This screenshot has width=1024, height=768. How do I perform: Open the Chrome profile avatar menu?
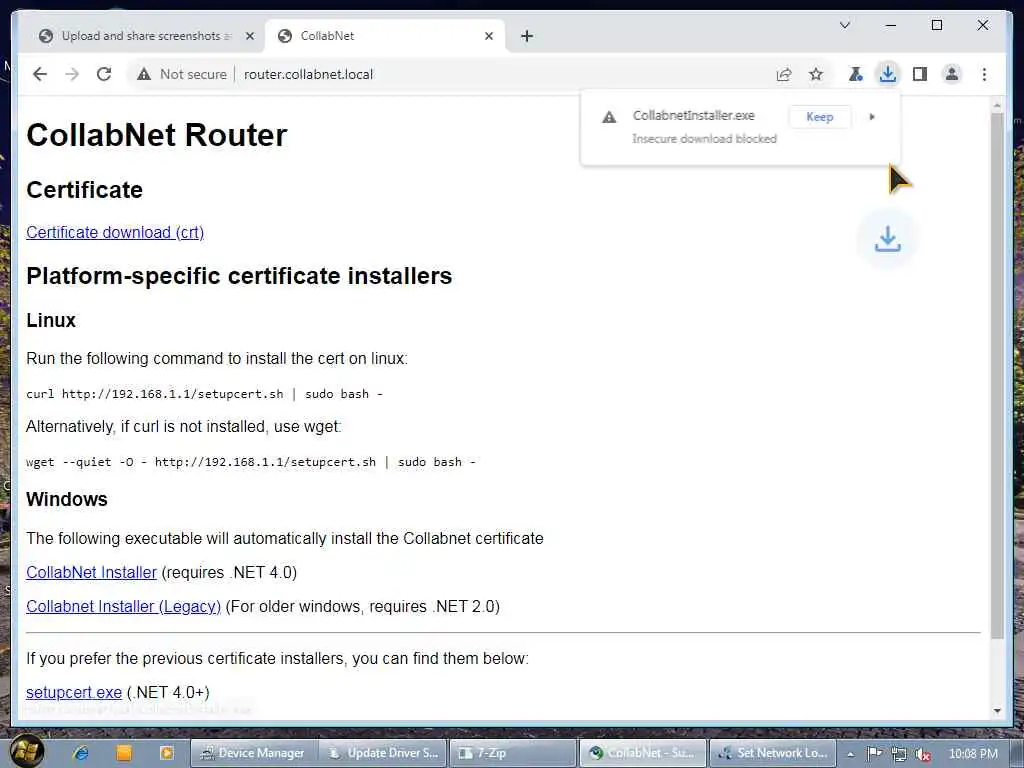click(x=952, y=74)
